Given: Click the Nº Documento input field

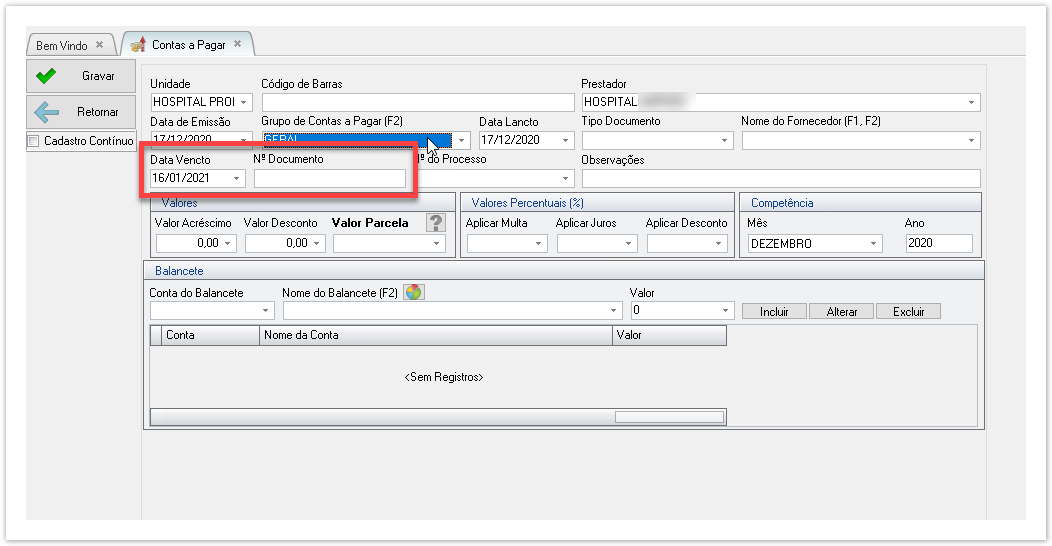Looking at the screenshot, I should (330, 178).
